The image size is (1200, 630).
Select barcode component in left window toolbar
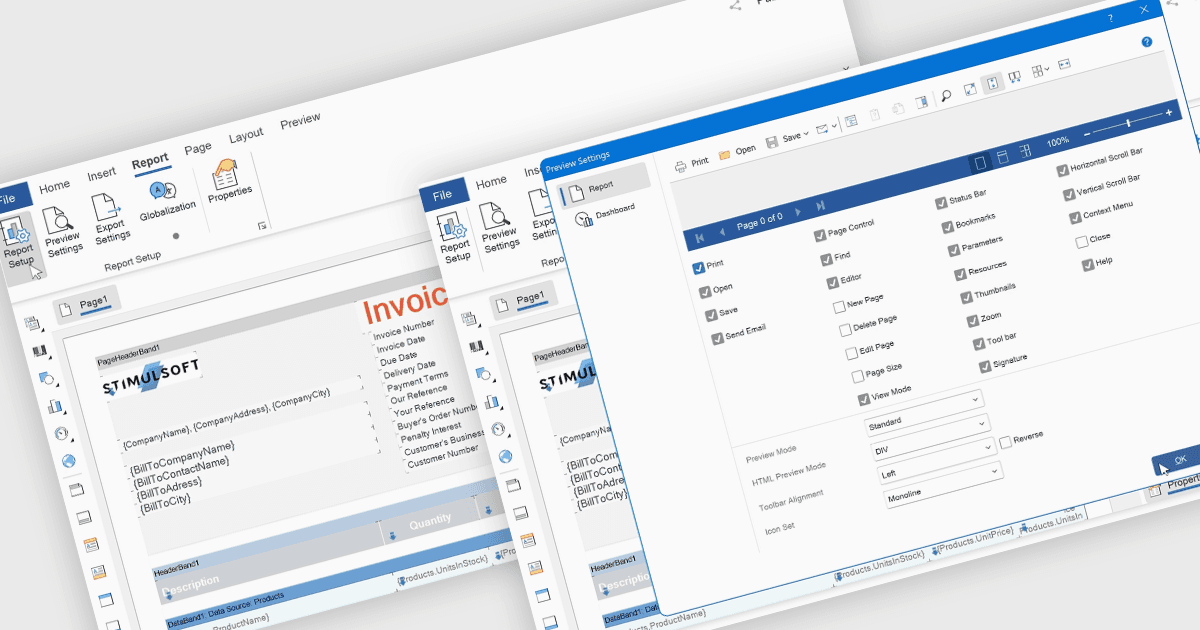tap(40, 351)
